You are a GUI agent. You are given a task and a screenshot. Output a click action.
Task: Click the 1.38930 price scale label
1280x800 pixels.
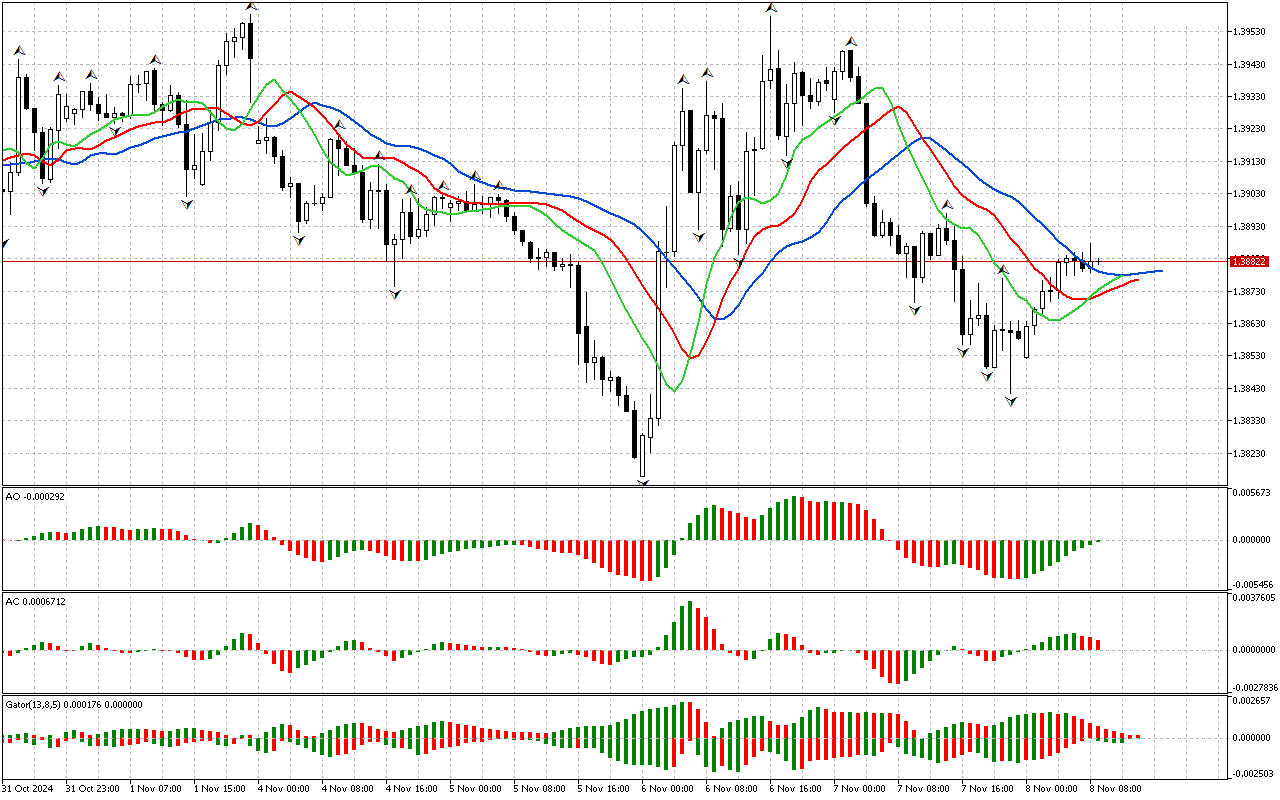click(x=1250, y=226)
